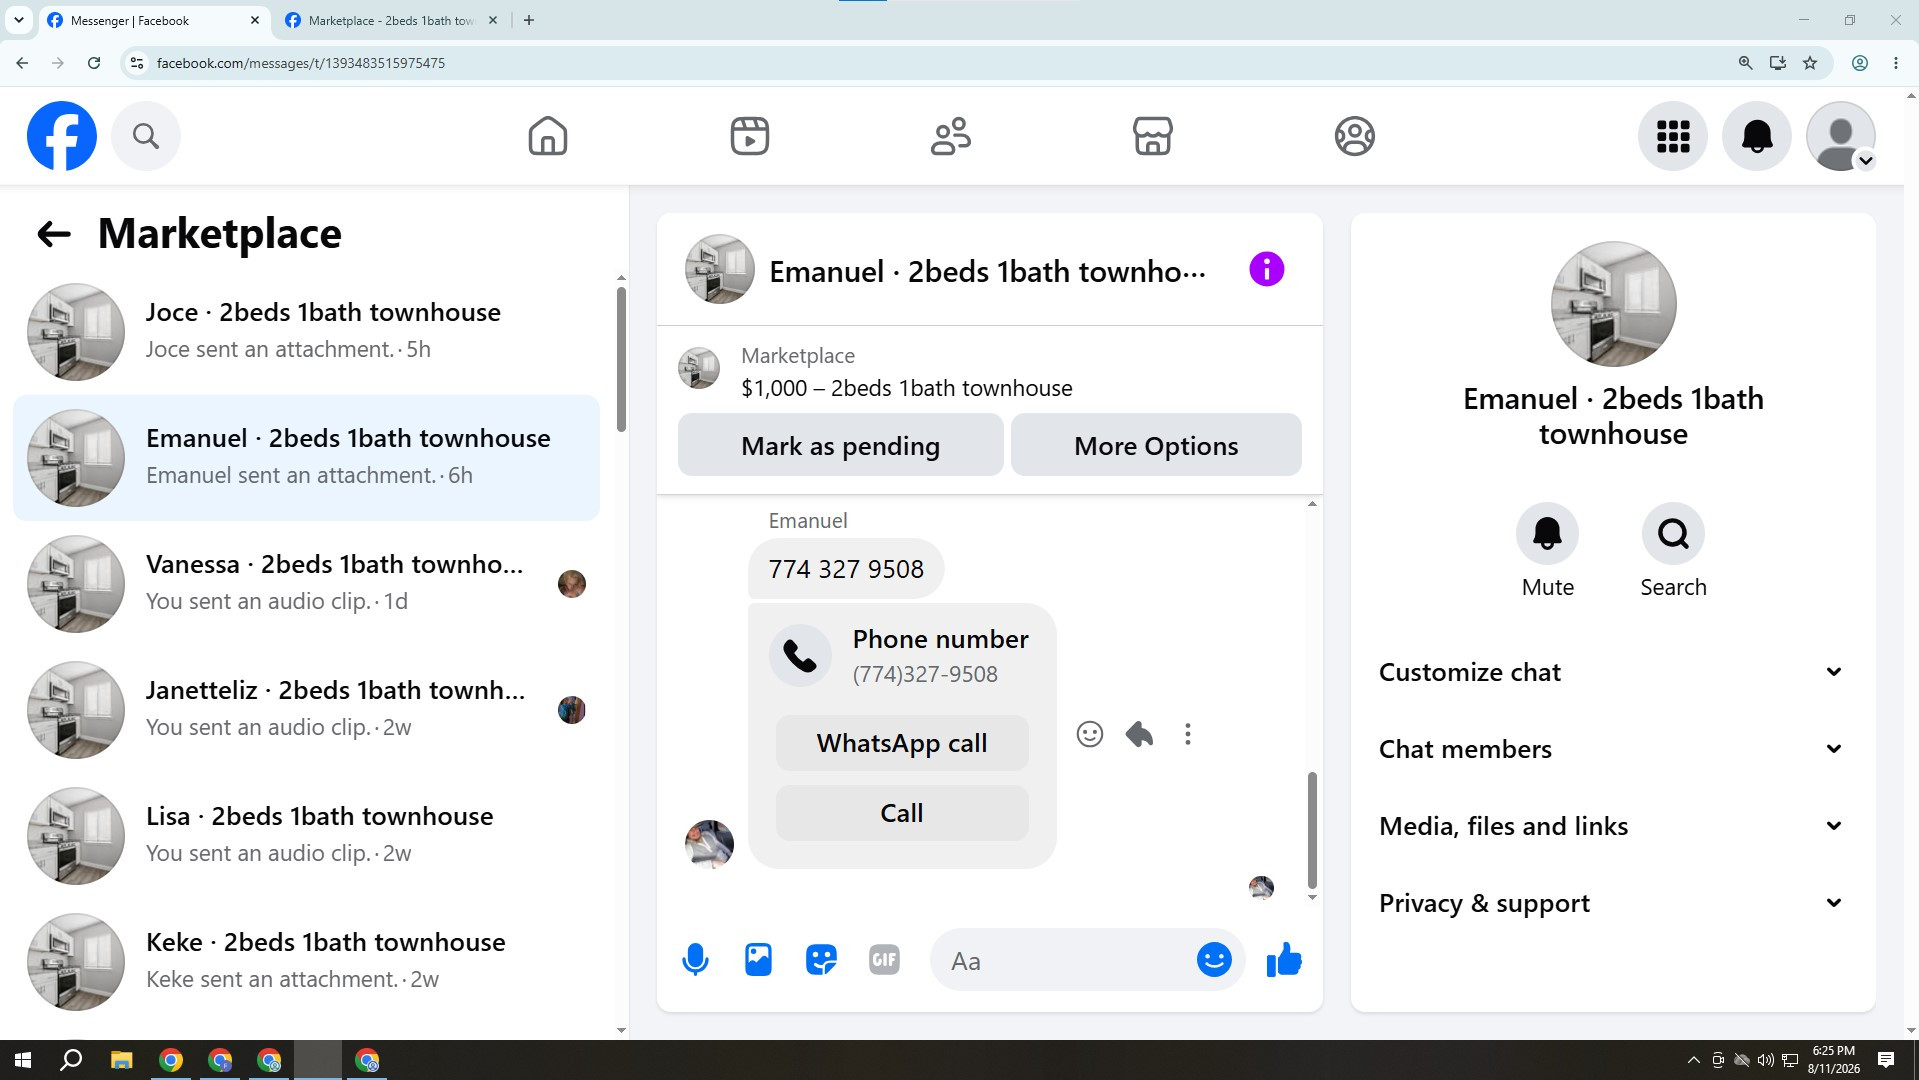
Task: Close the Messenger browser tab
Action: tap(254, 20)
